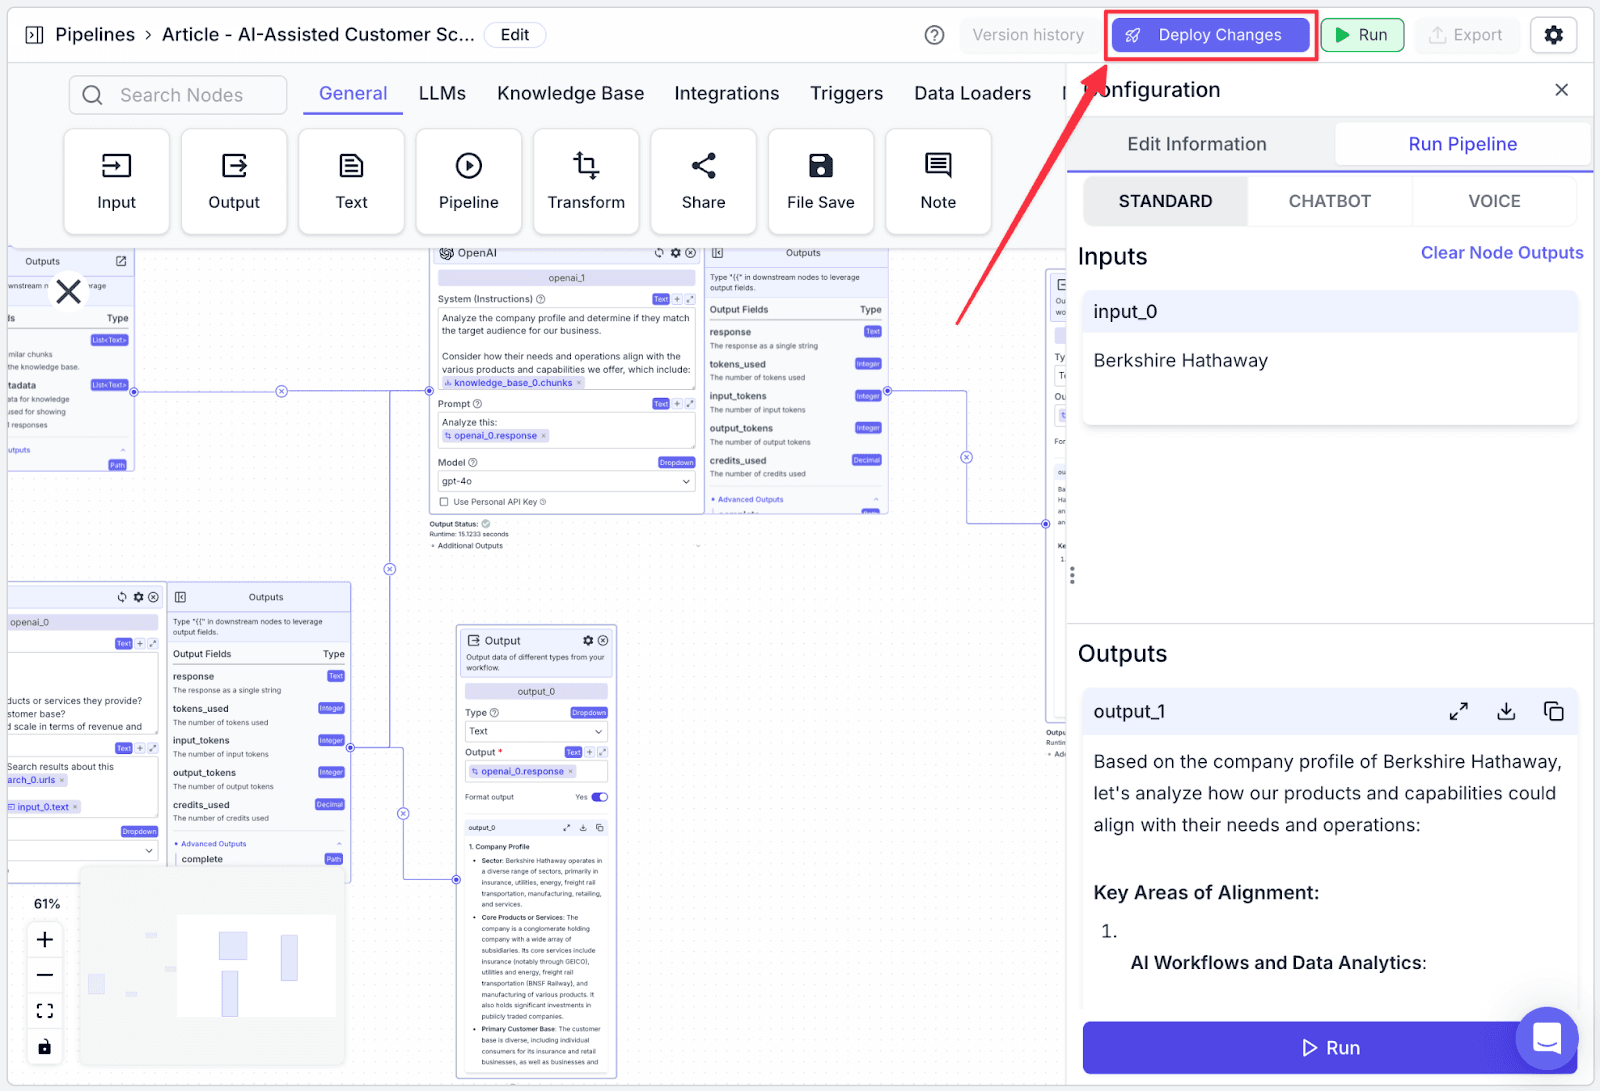Add a Text node
1600x1091 pixels.
click(x=351, y=181)
